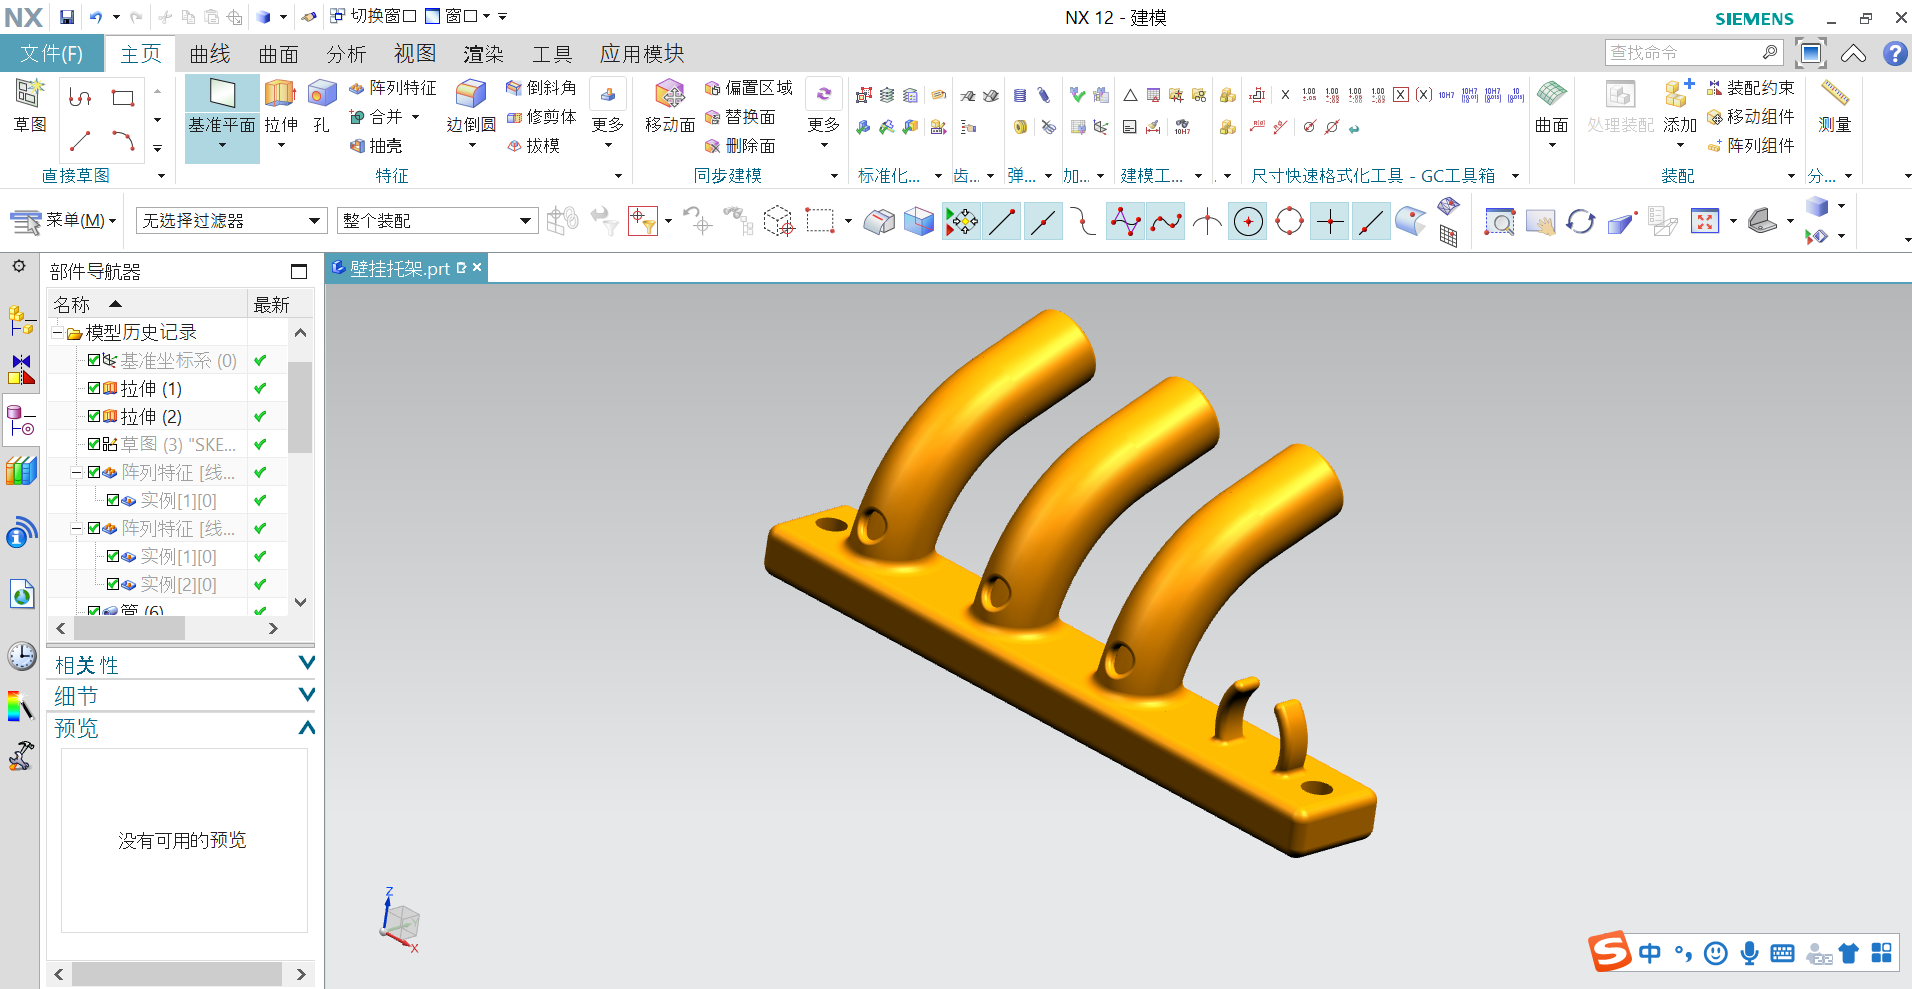1912x989 pixels.
Task: Open the 移动面 move face tool
Action: point(670,106)
